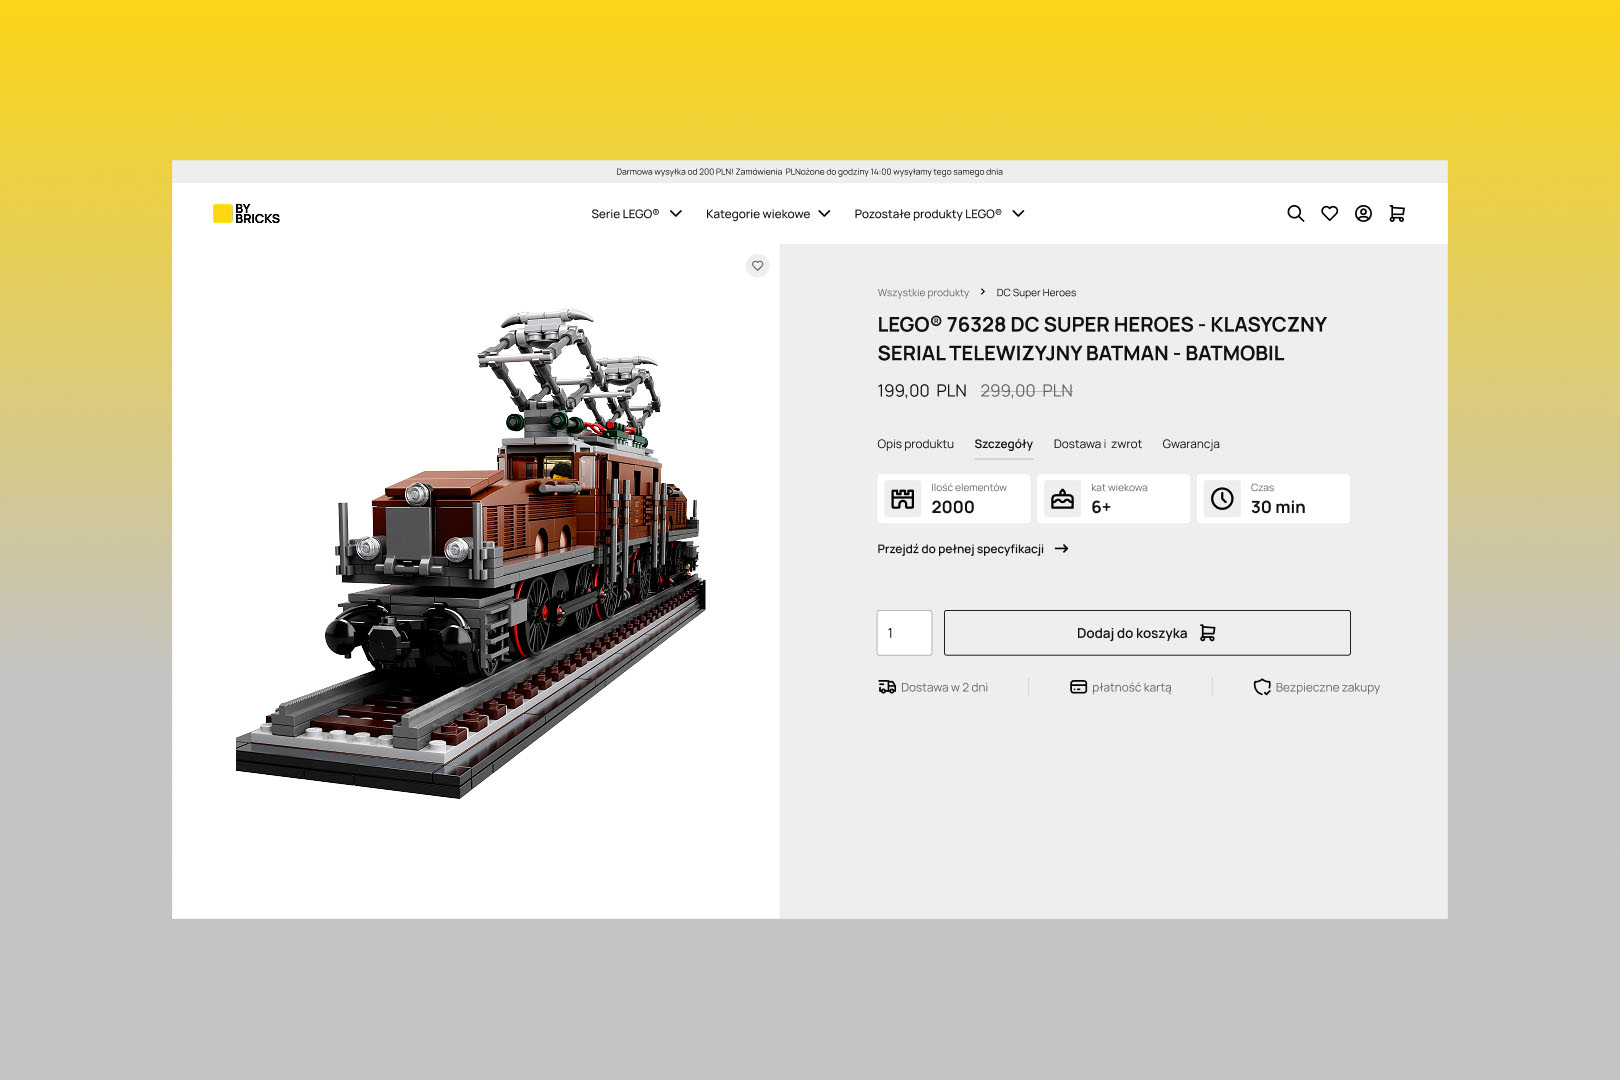Switch to the Opis produktu tab
The image size is (1620, 1080).
(915, 444)
